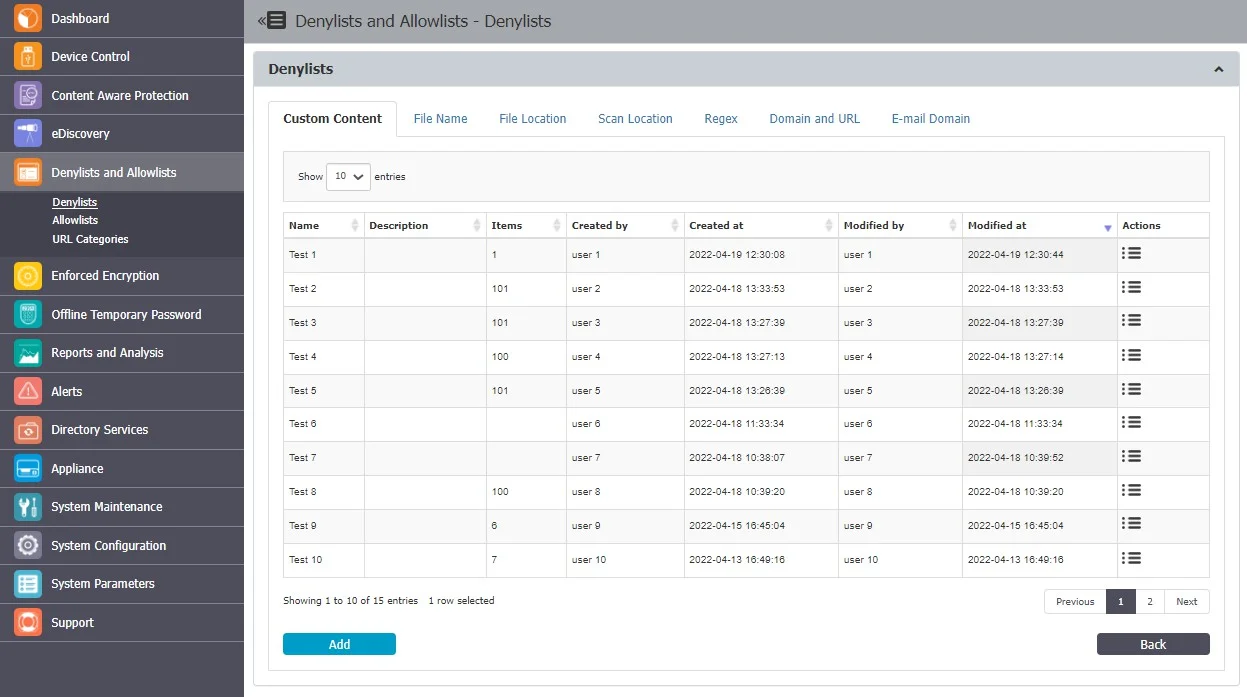The width and height of the screenshot is (1247, 697).
Task: Open actions menu for Test 8 row
Action: [x=1131, y=490]
